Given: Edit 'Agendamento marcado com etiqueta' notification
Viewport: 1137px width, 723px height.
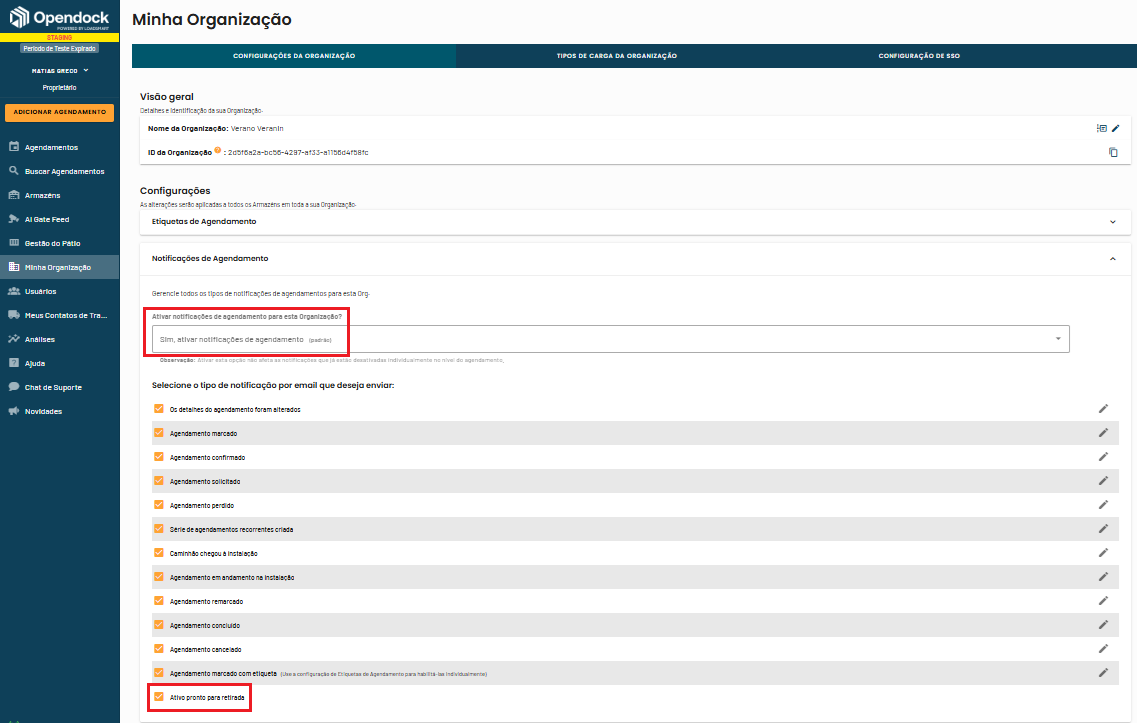Looking at the screenshot, I should (1103, 672).
